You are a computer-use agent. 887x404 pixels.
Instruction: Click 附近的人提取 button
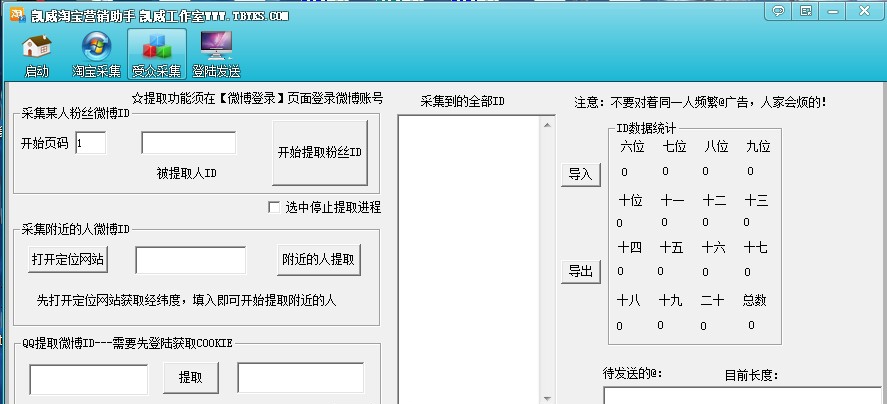pyautogui.click(x=318, y=260)
